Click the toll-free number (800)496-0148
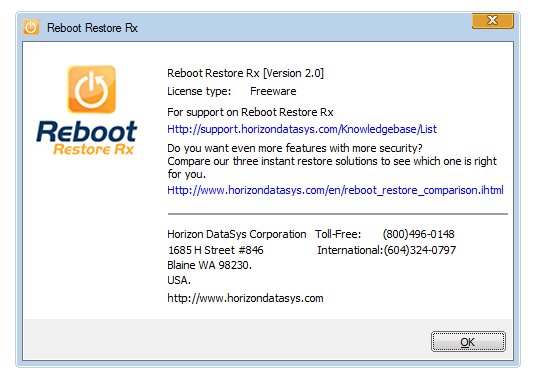The width and height of the screenshot is (540, 388). (x=418, y=234)
